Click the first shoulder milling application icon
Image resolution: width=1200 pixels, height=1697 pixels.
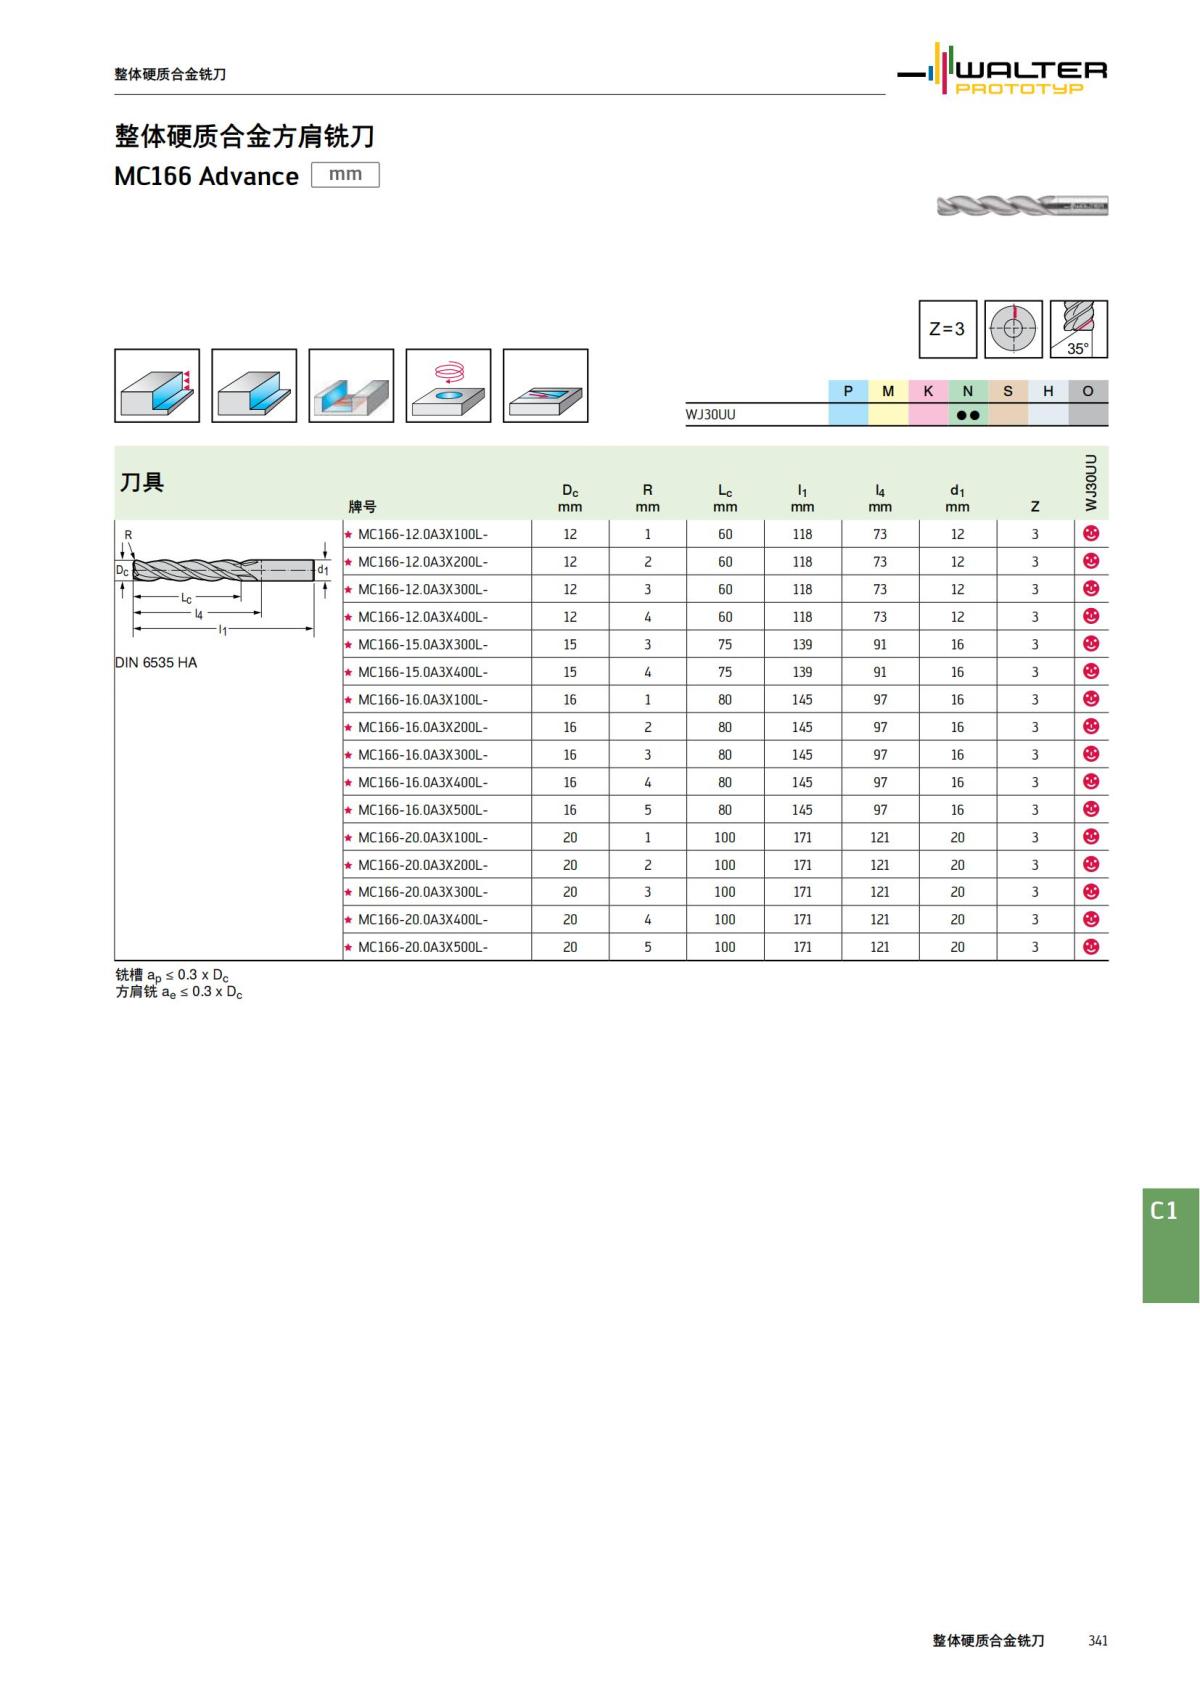157,386
